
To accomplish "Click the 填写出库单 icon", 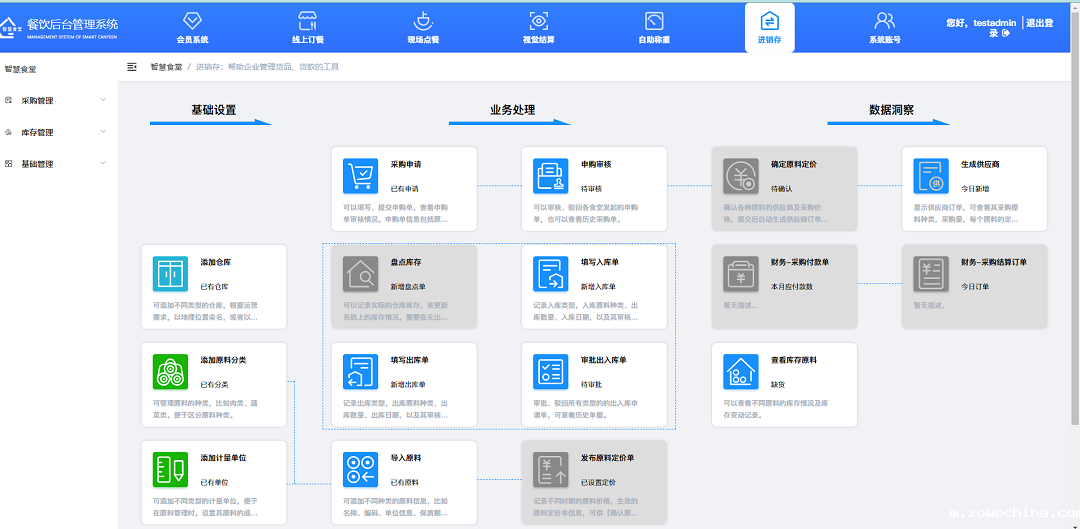I will tap(360, 371).
